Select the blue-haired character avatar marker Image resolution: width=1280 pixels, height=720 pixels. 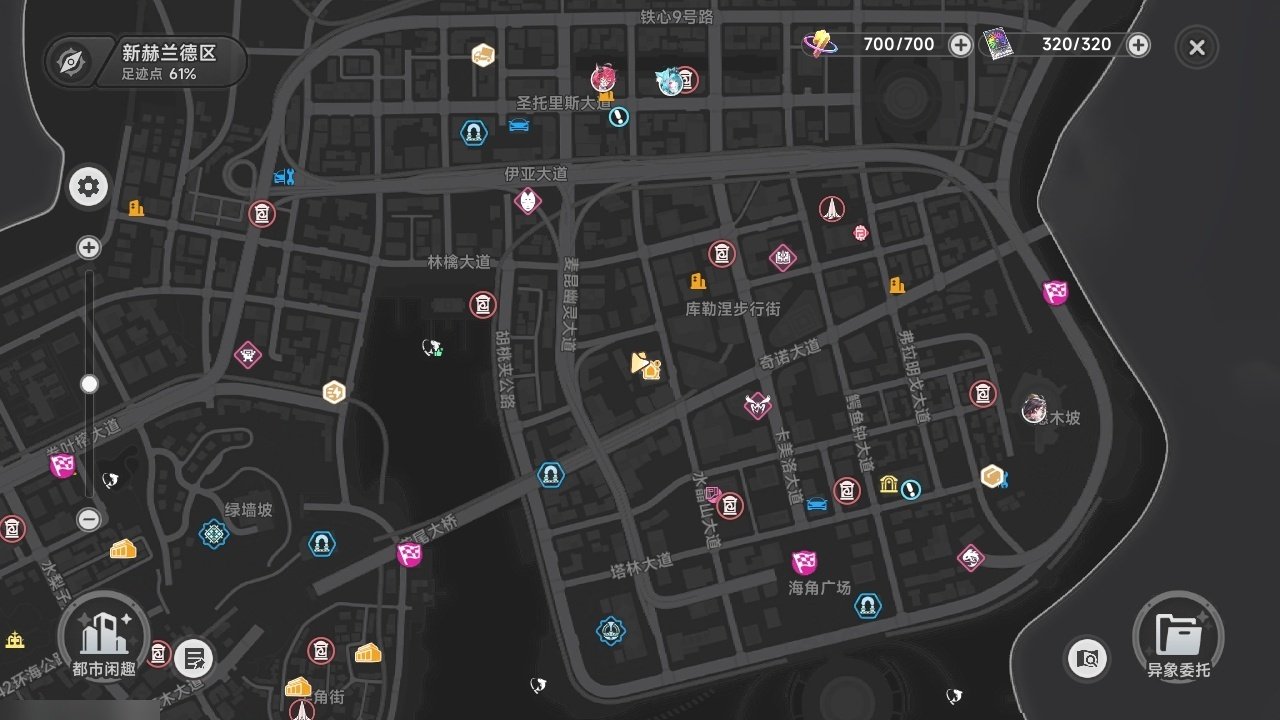pos(668,81)
